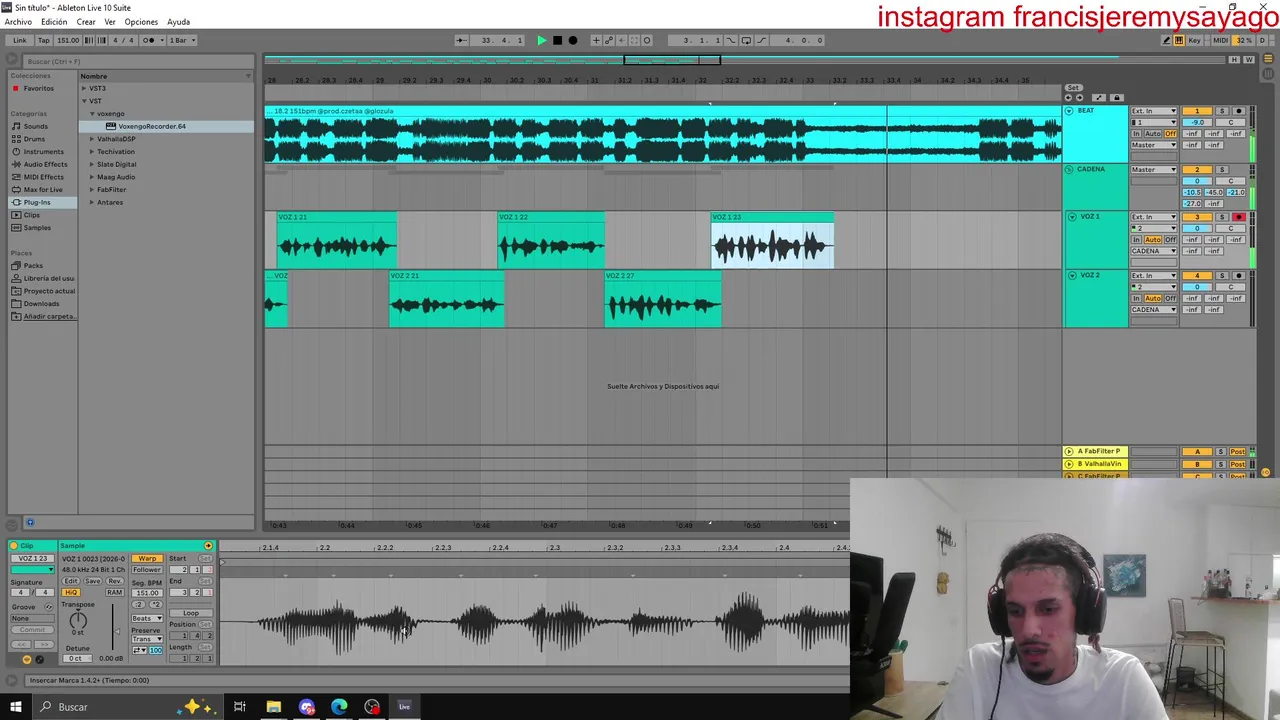Select VoxengoRecorder.64 plug-in in browser
Image resolution: width=1280 pixels, height=720 pixels.
[151, 126]
